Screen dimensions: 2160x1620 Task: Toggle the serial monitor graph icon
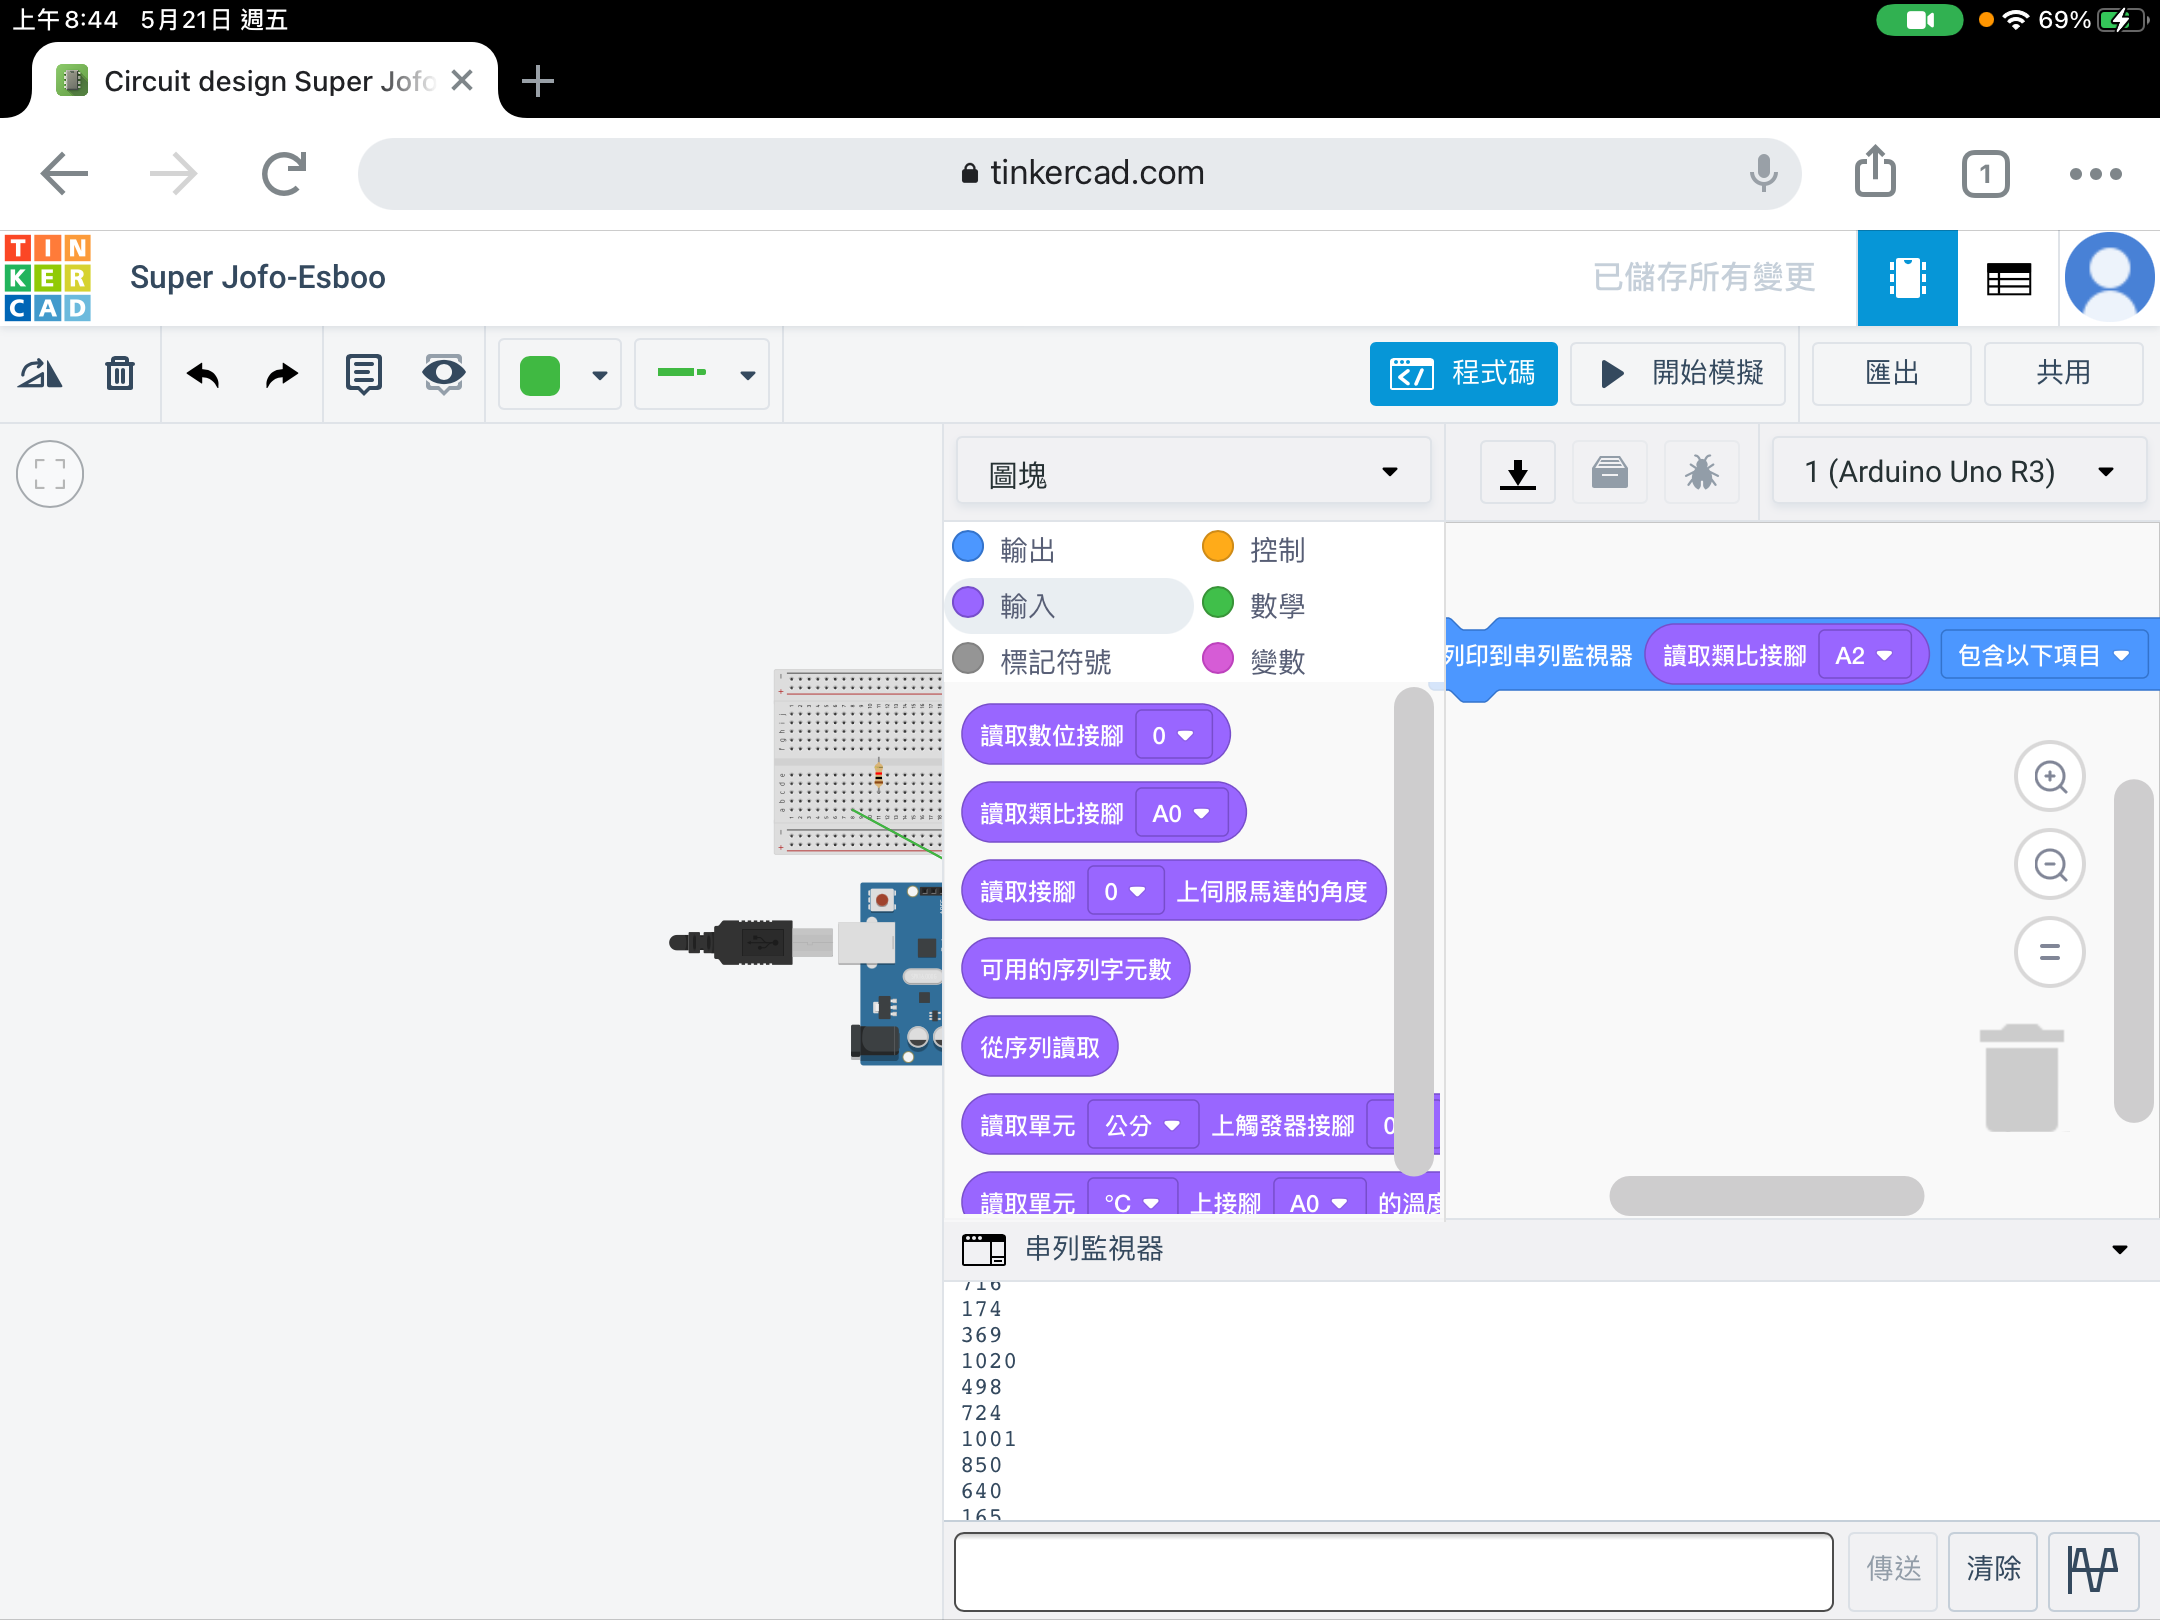pos(2092,1569)
